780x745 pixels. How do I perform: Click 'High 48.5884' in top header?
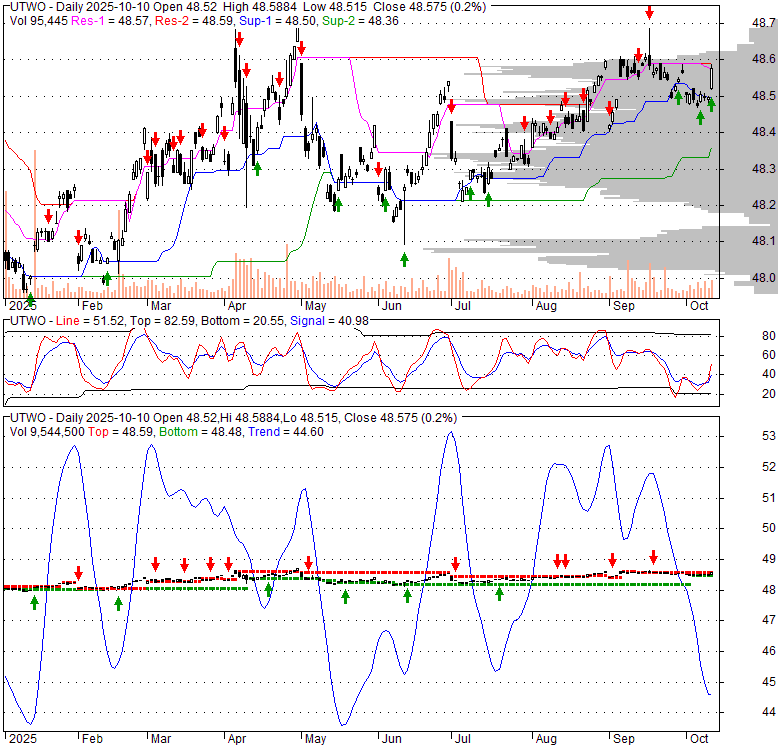click(x=260, y=7)
